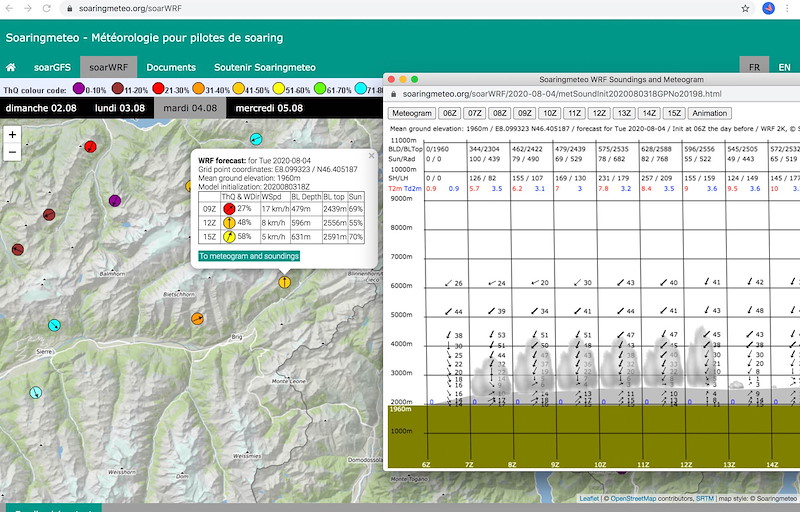Switch to the mercredi 05.08 tab

pyautogui.click(x=269, y=108)
